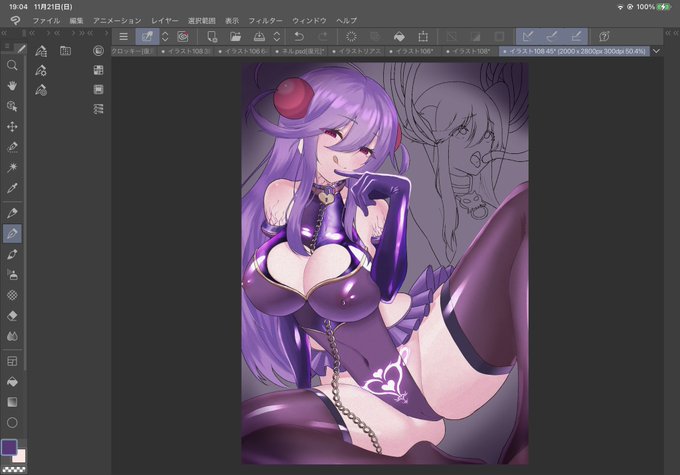Click the Clear selection dotted-circle icon
The image size is (680, 475).
(352, 36)
